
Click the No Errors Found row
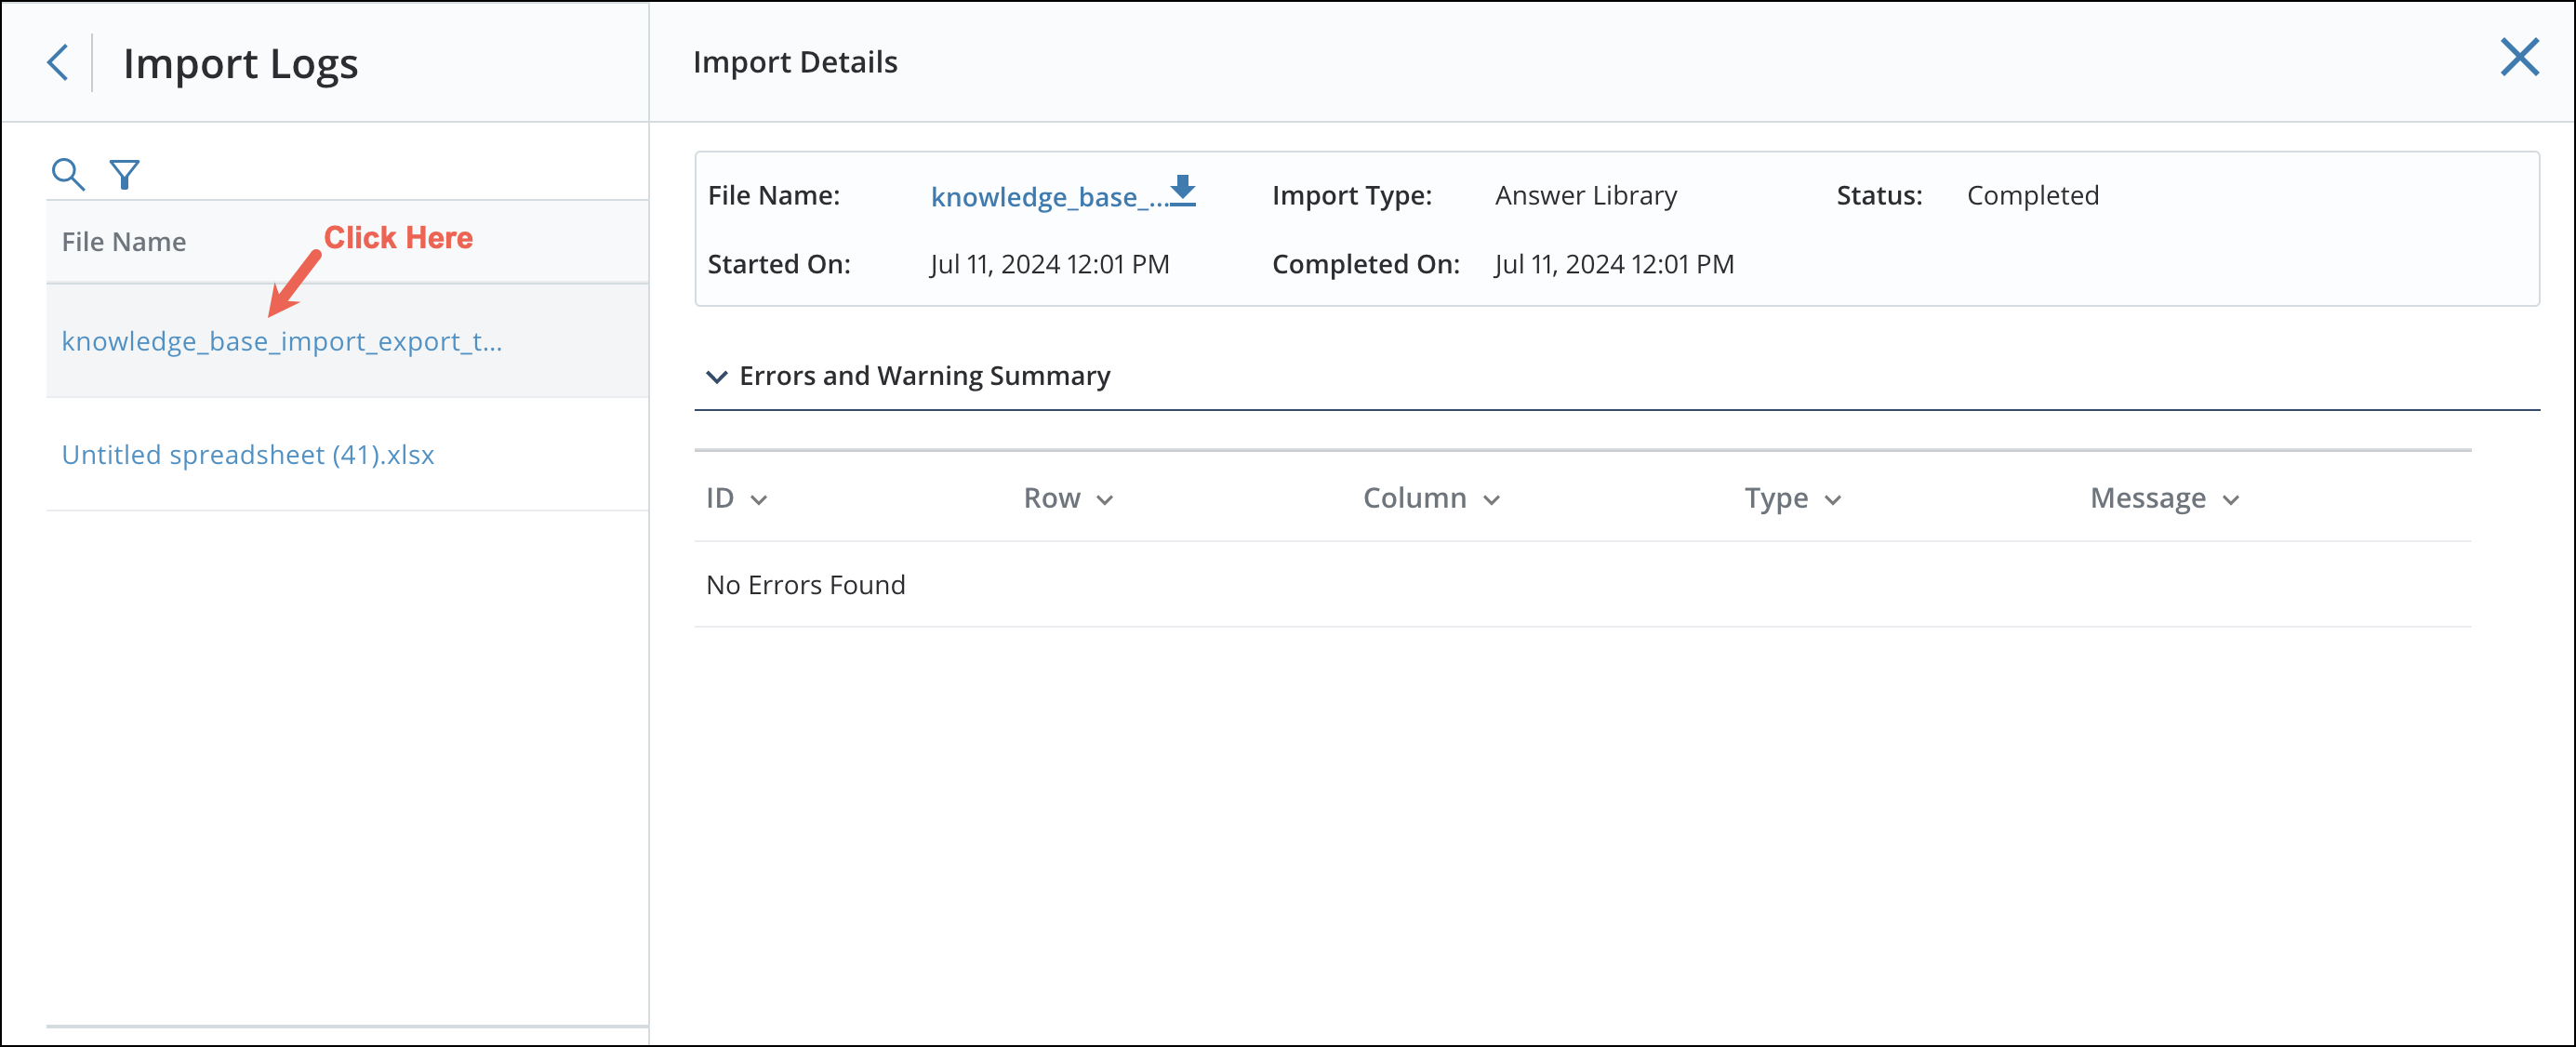pyautogui.click(x=805, y=584)
